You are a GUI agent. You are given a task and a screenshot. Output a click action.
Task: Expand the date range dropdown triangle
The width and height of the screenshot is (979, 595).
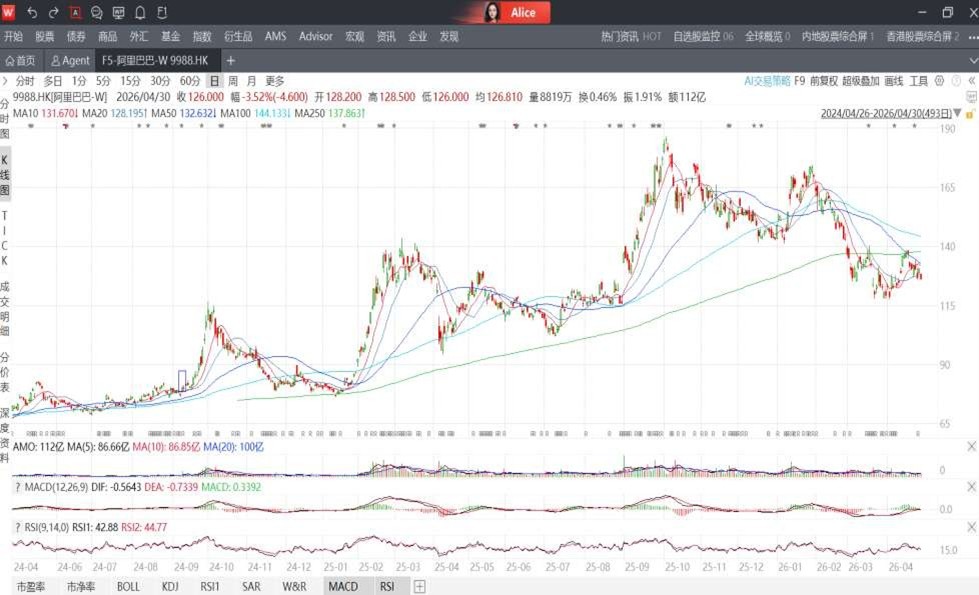[x=957, y=114]
